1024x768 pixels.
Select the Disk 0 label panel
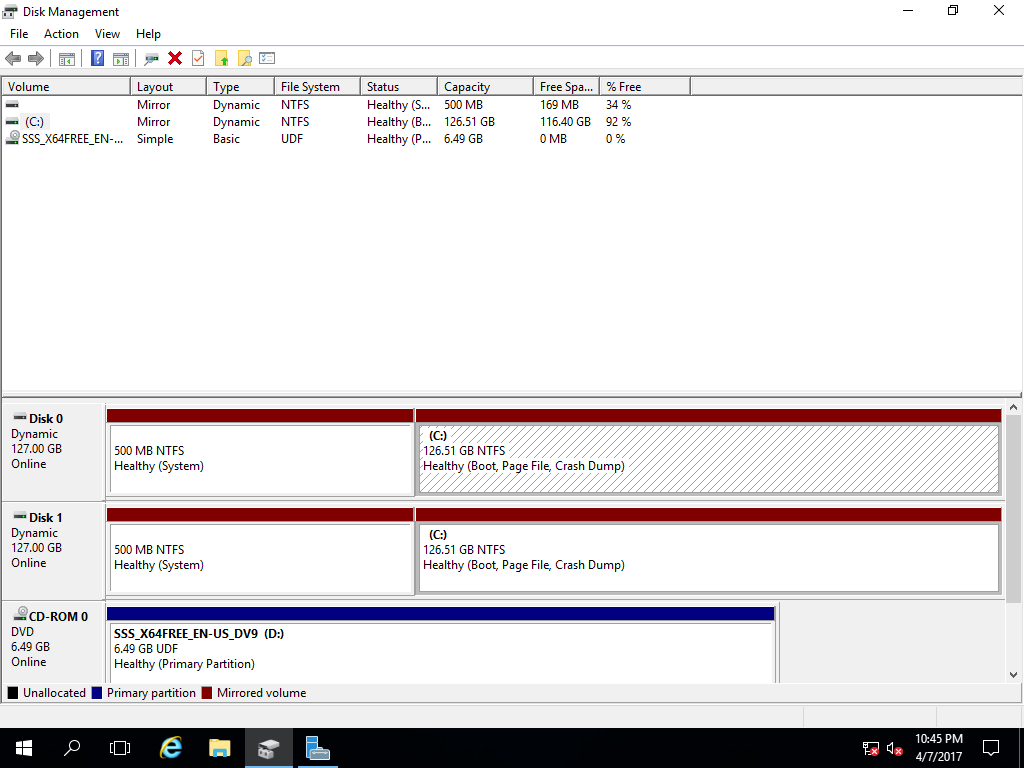tap(53, 452)
